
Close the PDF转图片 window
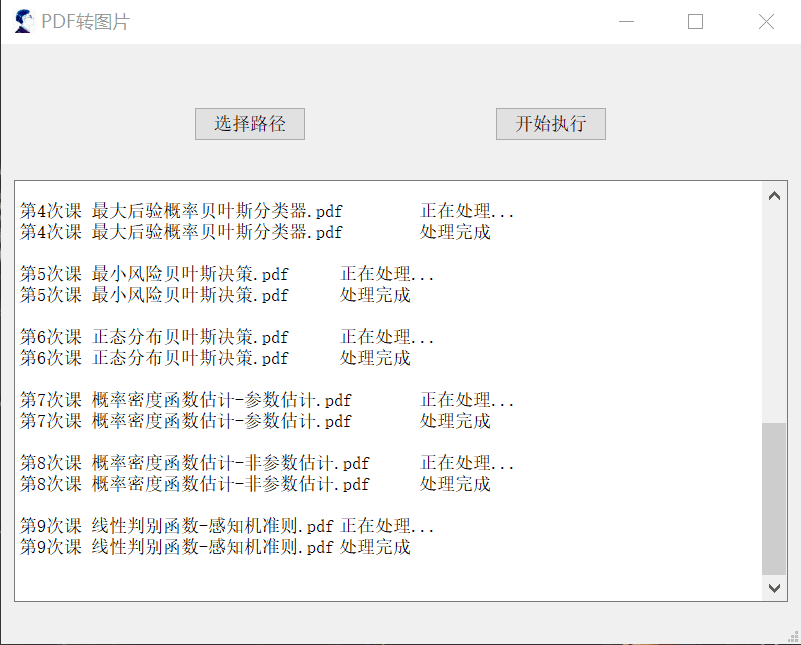pos(766,22)
